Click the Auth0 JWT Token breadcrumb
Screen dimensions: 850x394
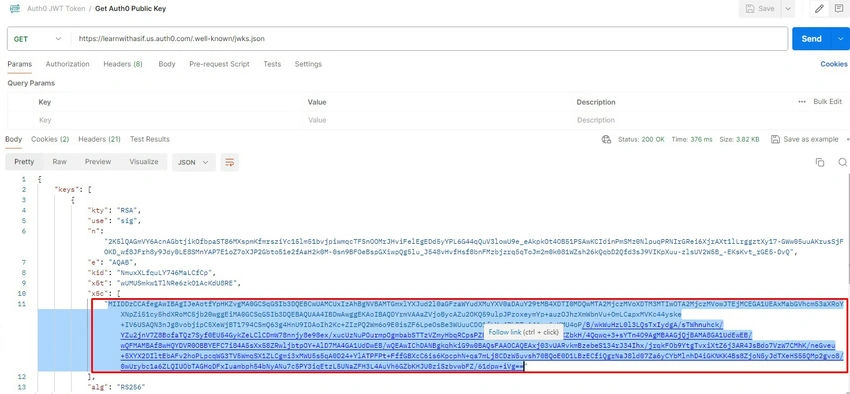(56, 9)
